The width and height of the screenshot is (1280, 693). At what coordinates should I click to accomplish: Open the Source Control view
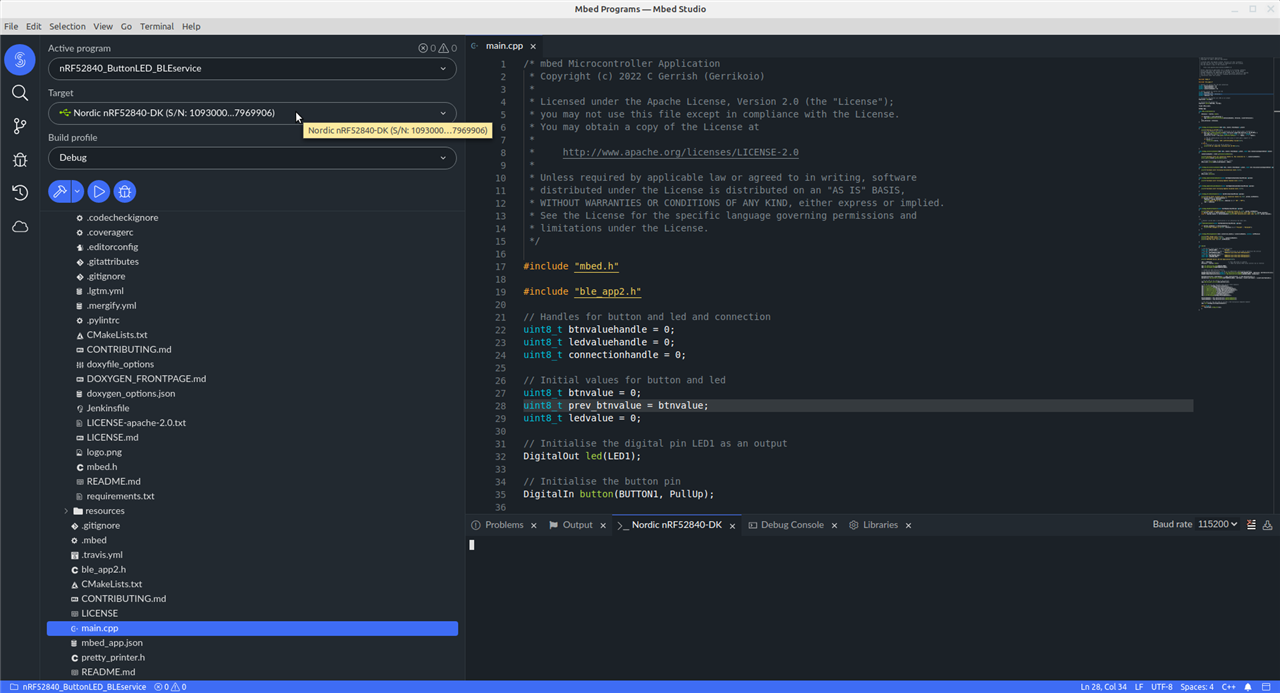(20, 126)
